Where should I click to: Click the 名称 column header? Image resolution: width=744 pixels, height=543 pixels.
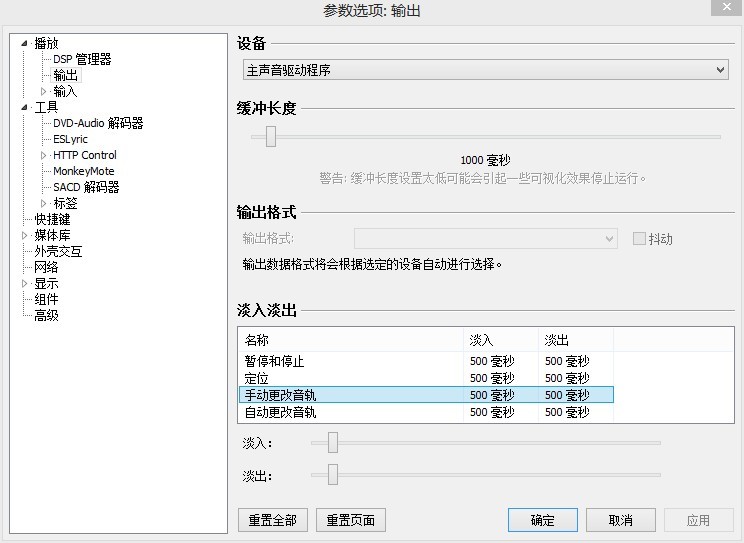point(351,340)
